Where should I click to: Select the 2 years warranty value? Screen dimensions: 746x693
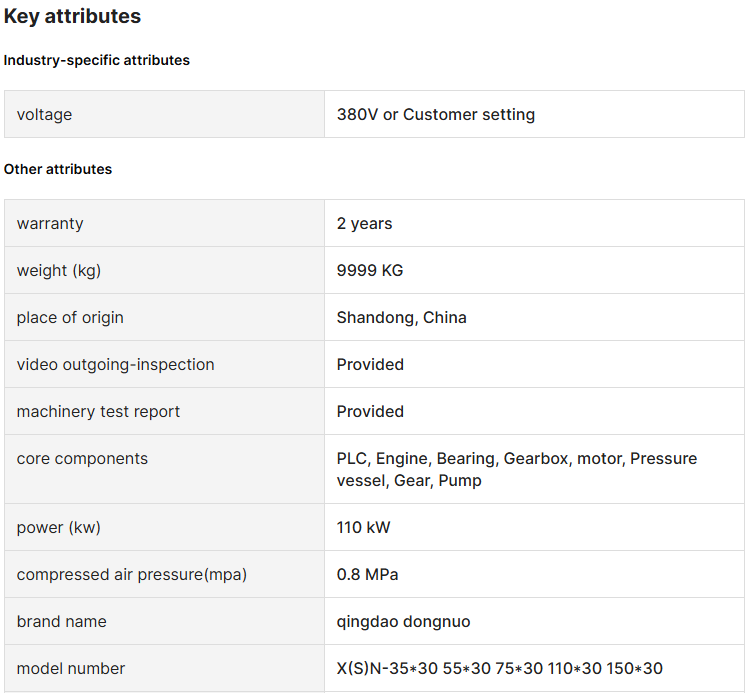364,224
